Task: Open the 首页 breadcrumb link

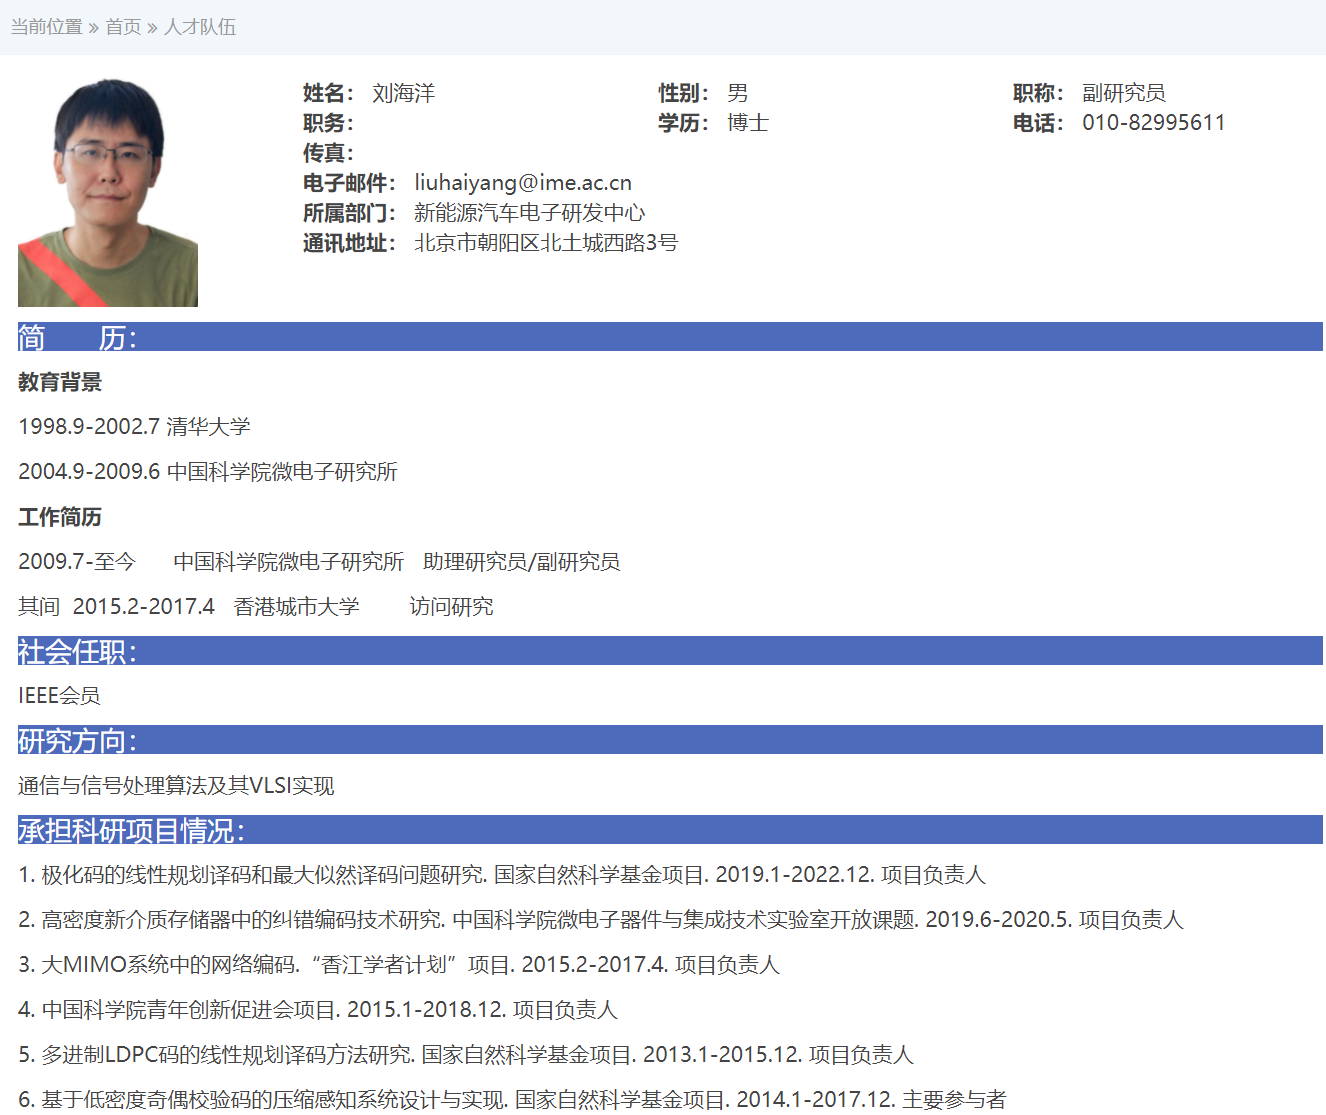Action: [123, 27]
